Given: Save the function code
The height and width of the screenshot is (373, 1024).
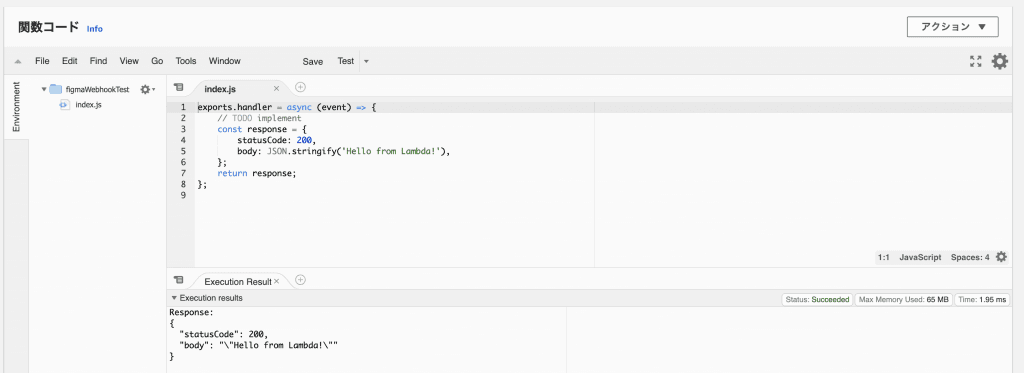Looking at the screenshot, I should tap(313, 61).
